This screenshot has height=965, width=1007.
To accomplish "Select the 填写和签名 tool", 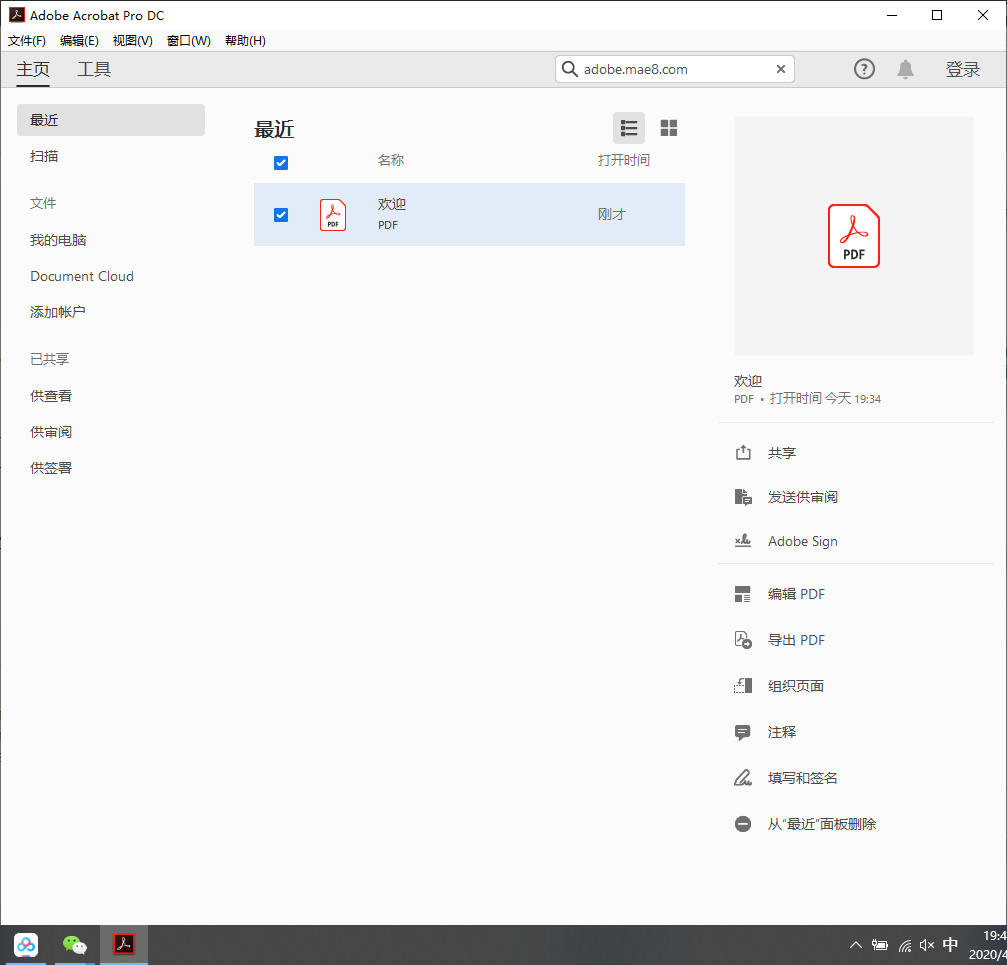I will (x=804, y=777).
